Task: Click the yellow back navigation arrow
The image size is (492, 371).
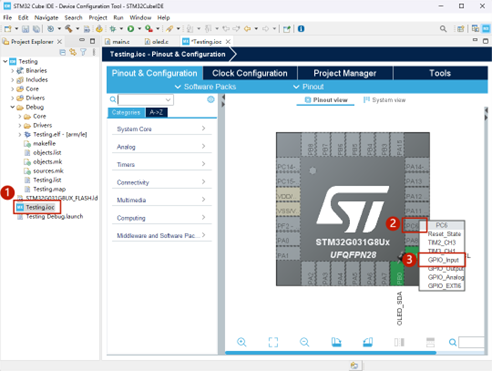Action: point(247,29)
